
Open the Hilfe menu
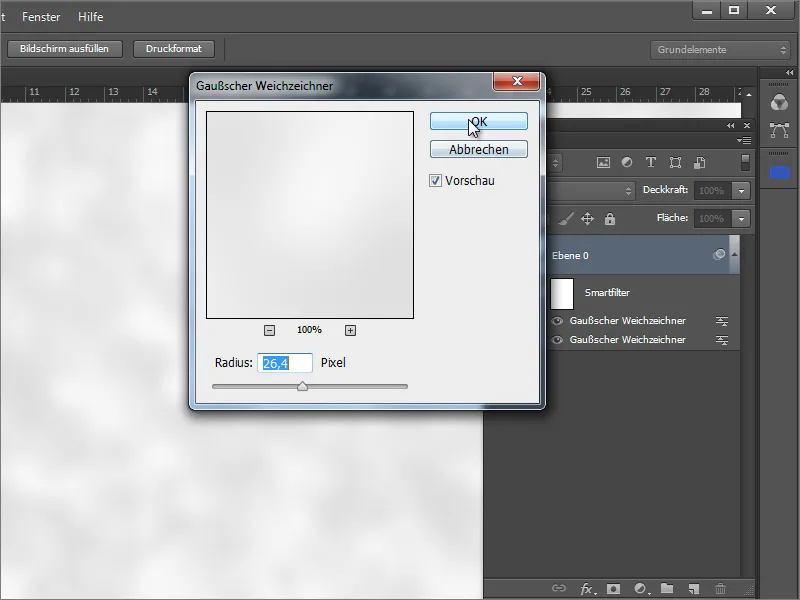[91, 17]
